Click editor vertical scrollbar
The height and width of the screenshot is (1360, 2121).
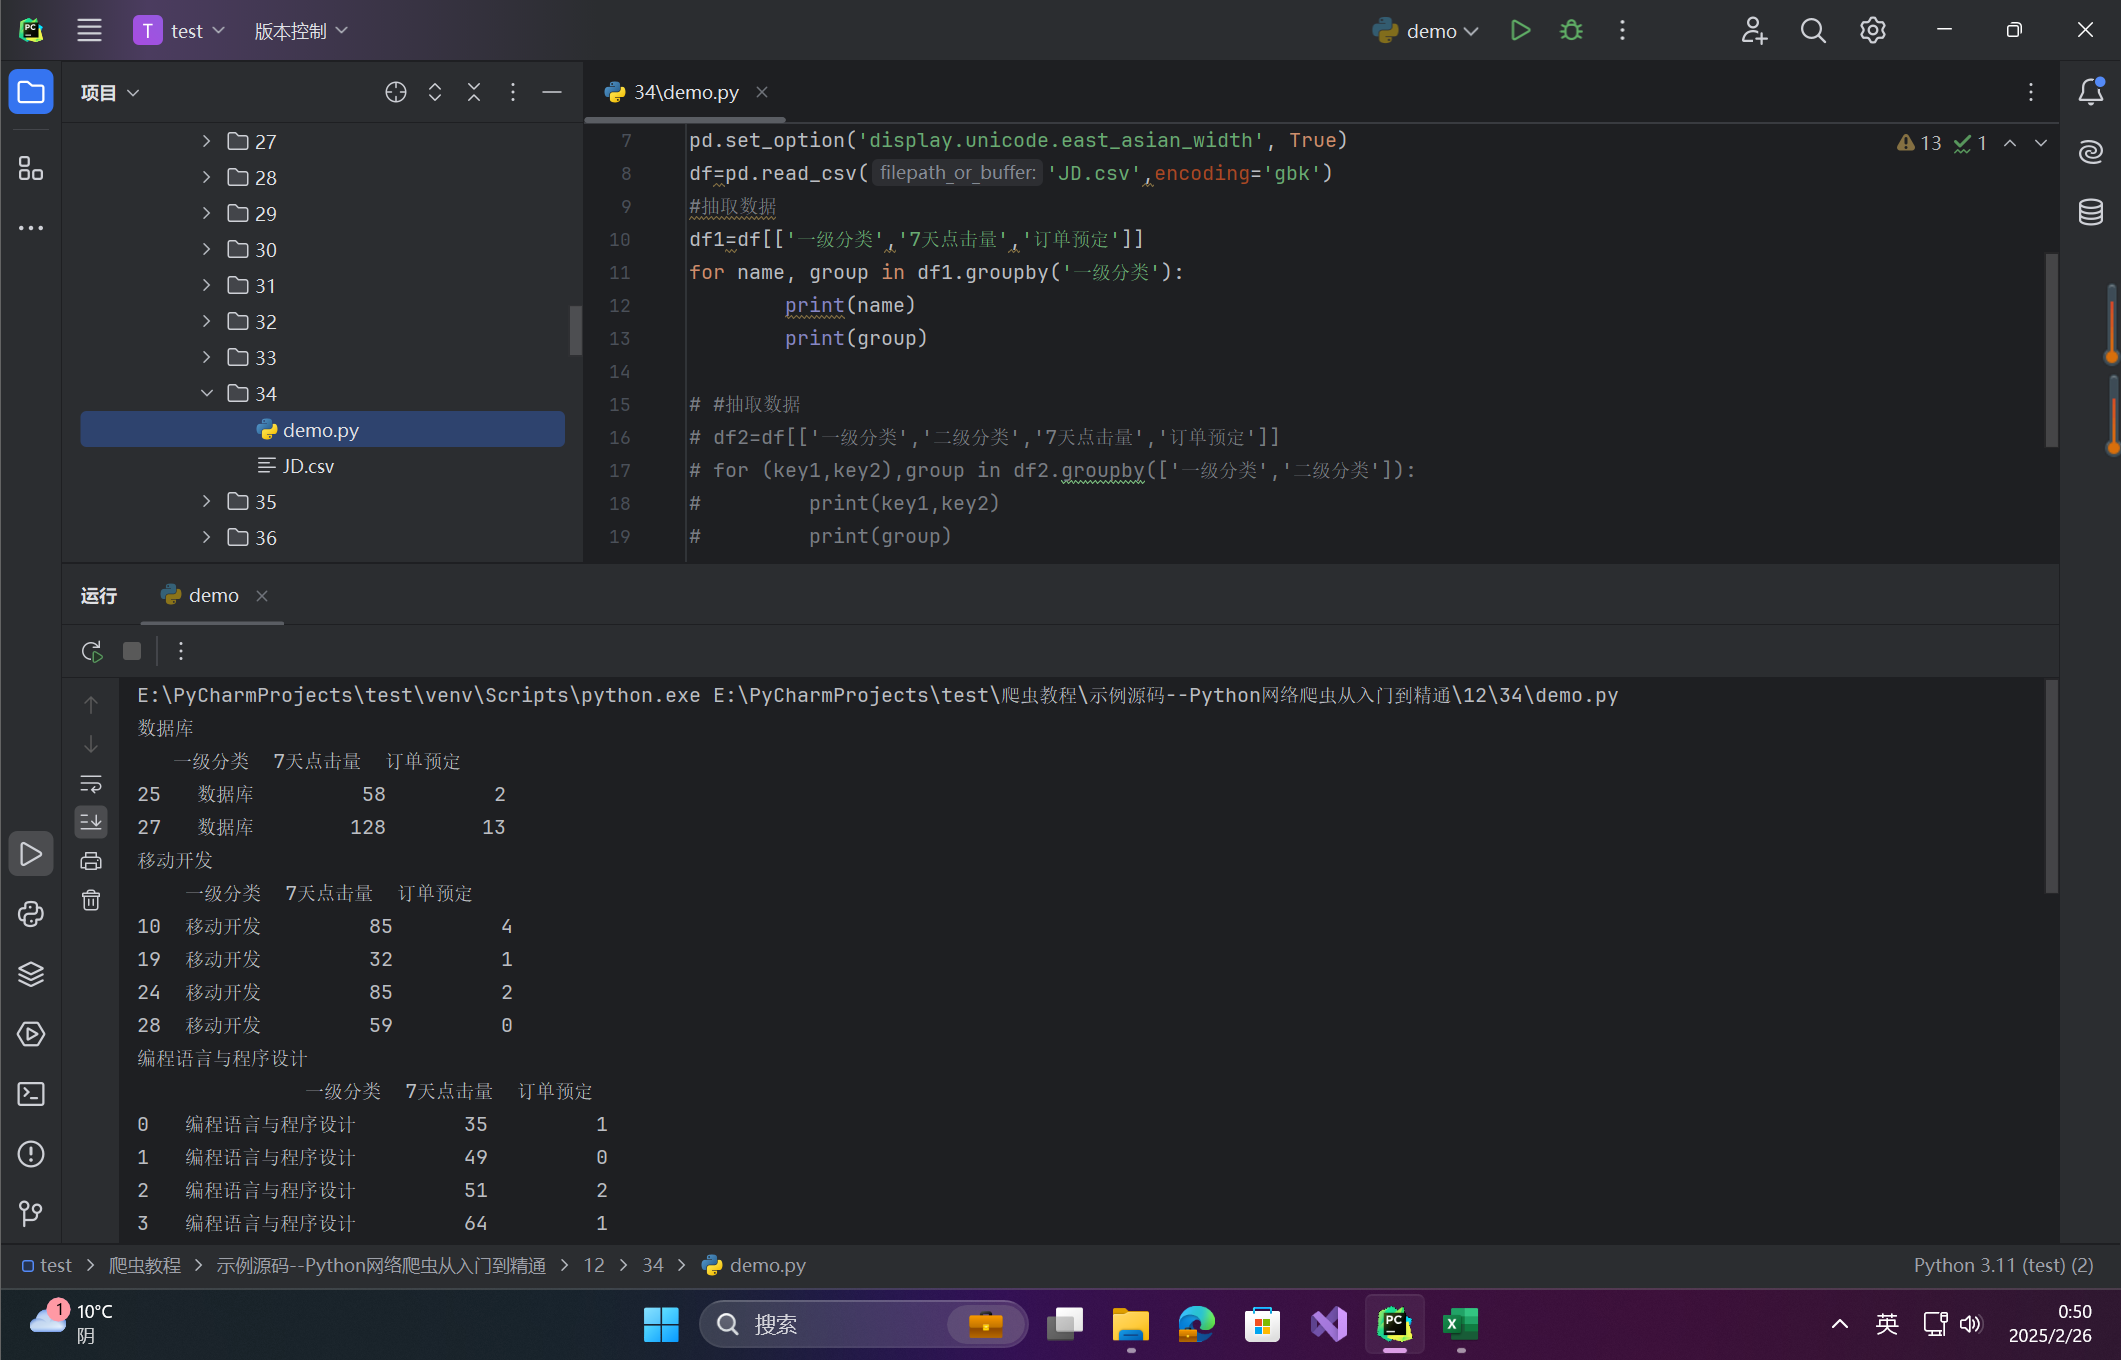pyautogui.click(x=2051, y=349)
